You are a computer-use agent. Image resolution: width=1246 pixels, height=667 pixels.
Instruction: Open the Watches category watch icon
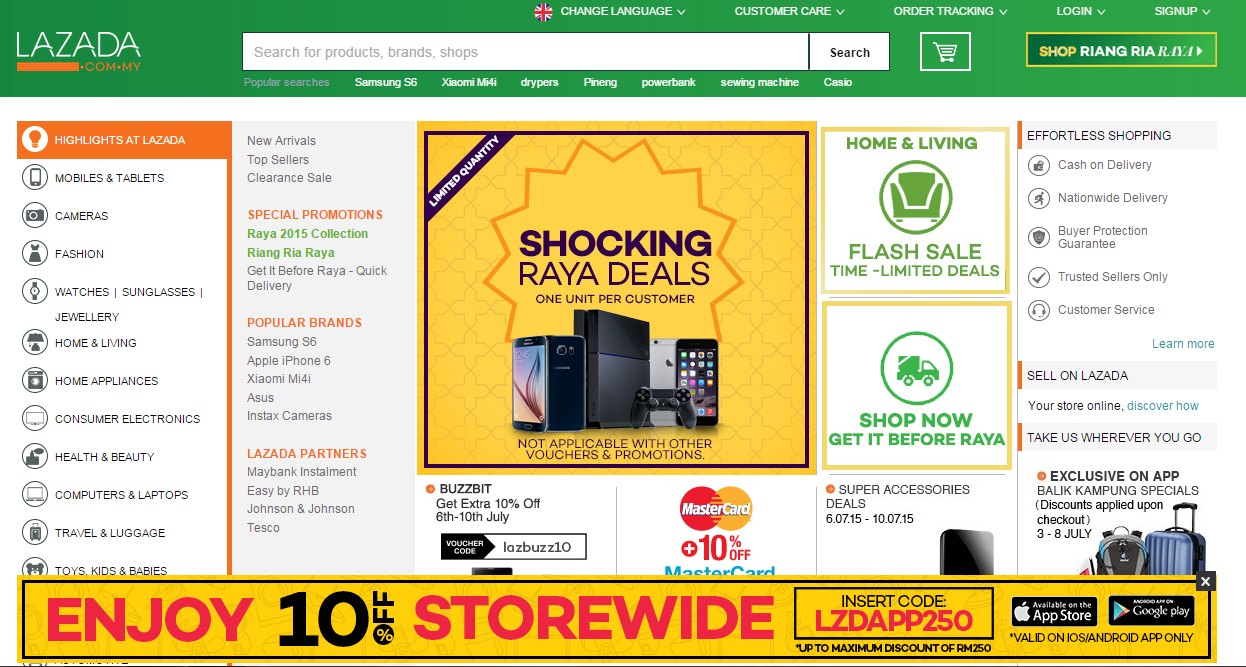[x=35, y=292]
